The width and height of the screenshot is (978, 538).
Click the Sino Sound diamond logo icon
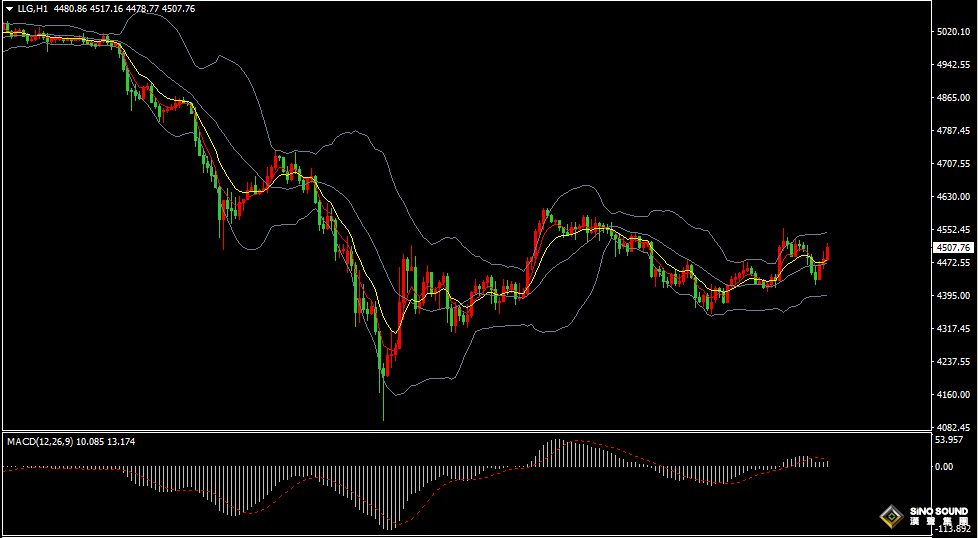point(892,516)
